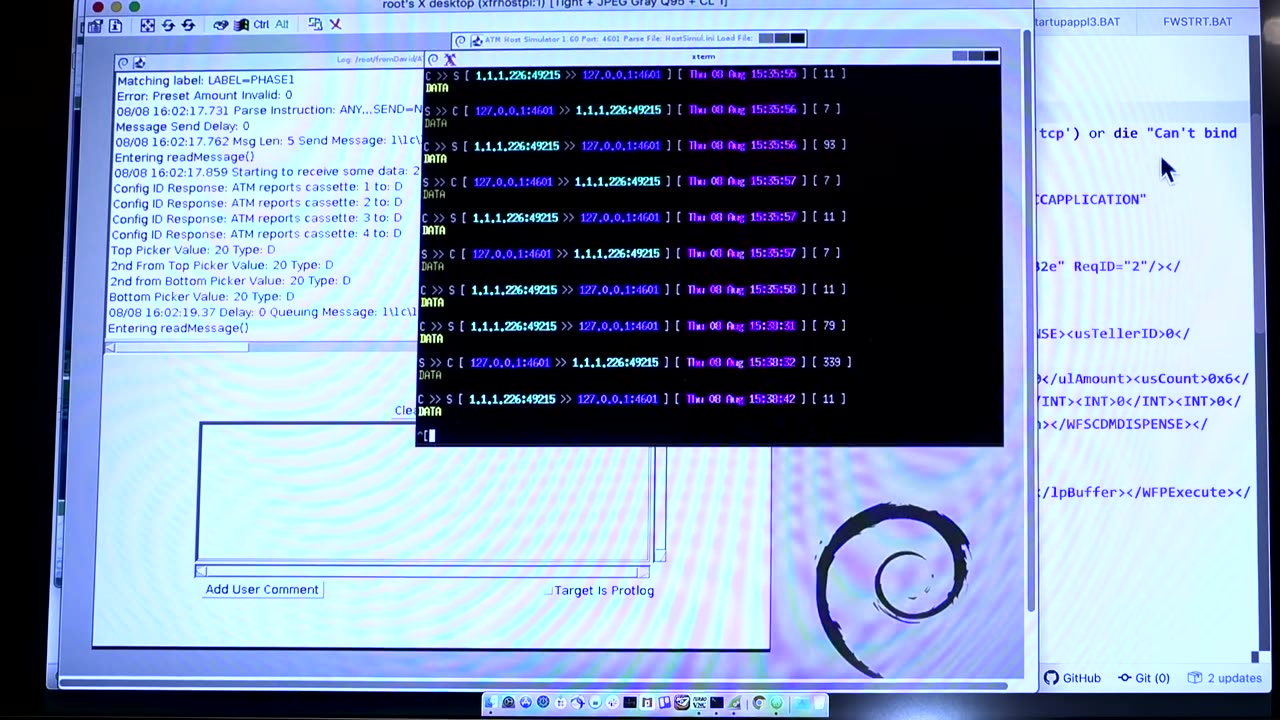Open TurboVNC viewer in the Dock
The image size is (1280, 720).
point(699,703)
